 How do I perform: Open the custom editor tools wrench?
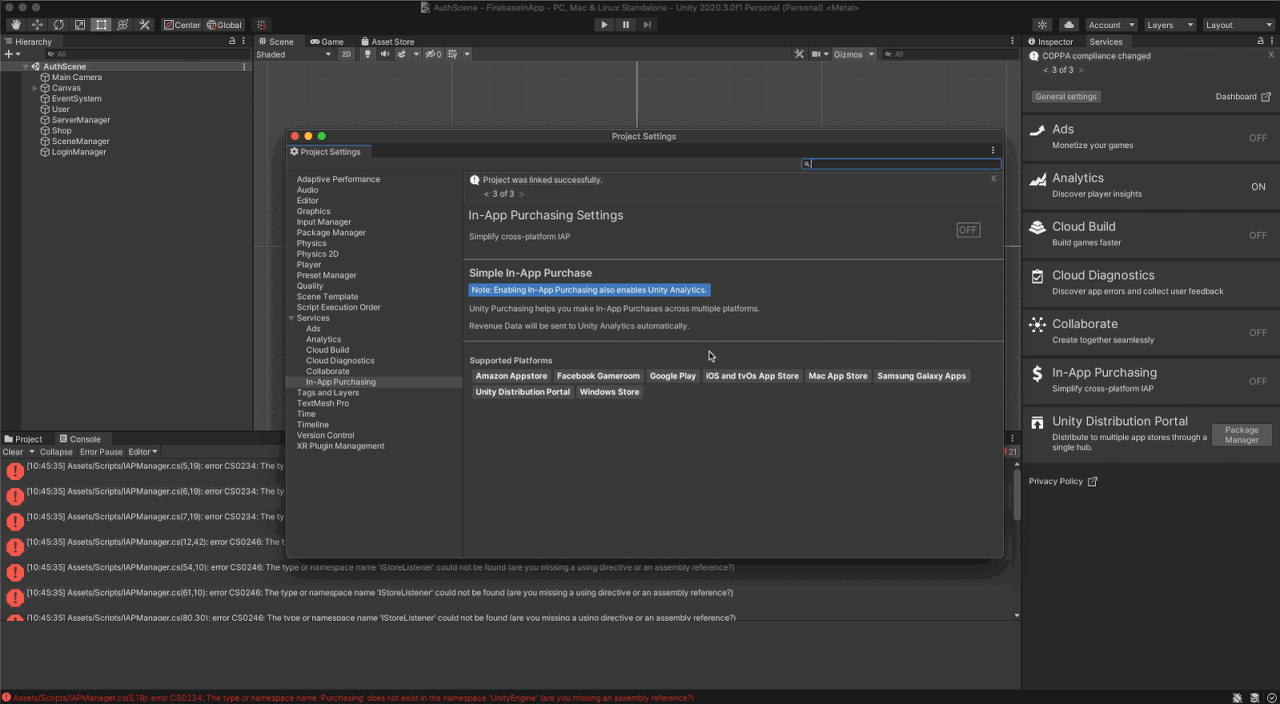(x=144, y=25)
